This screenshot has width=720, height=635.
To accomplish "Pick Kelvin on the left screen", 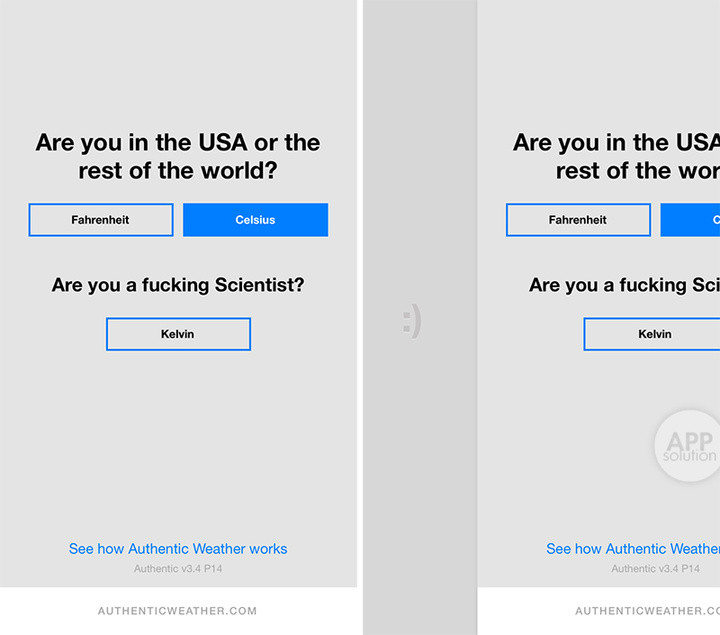I will pyautogui.click(x=178, y=334).
